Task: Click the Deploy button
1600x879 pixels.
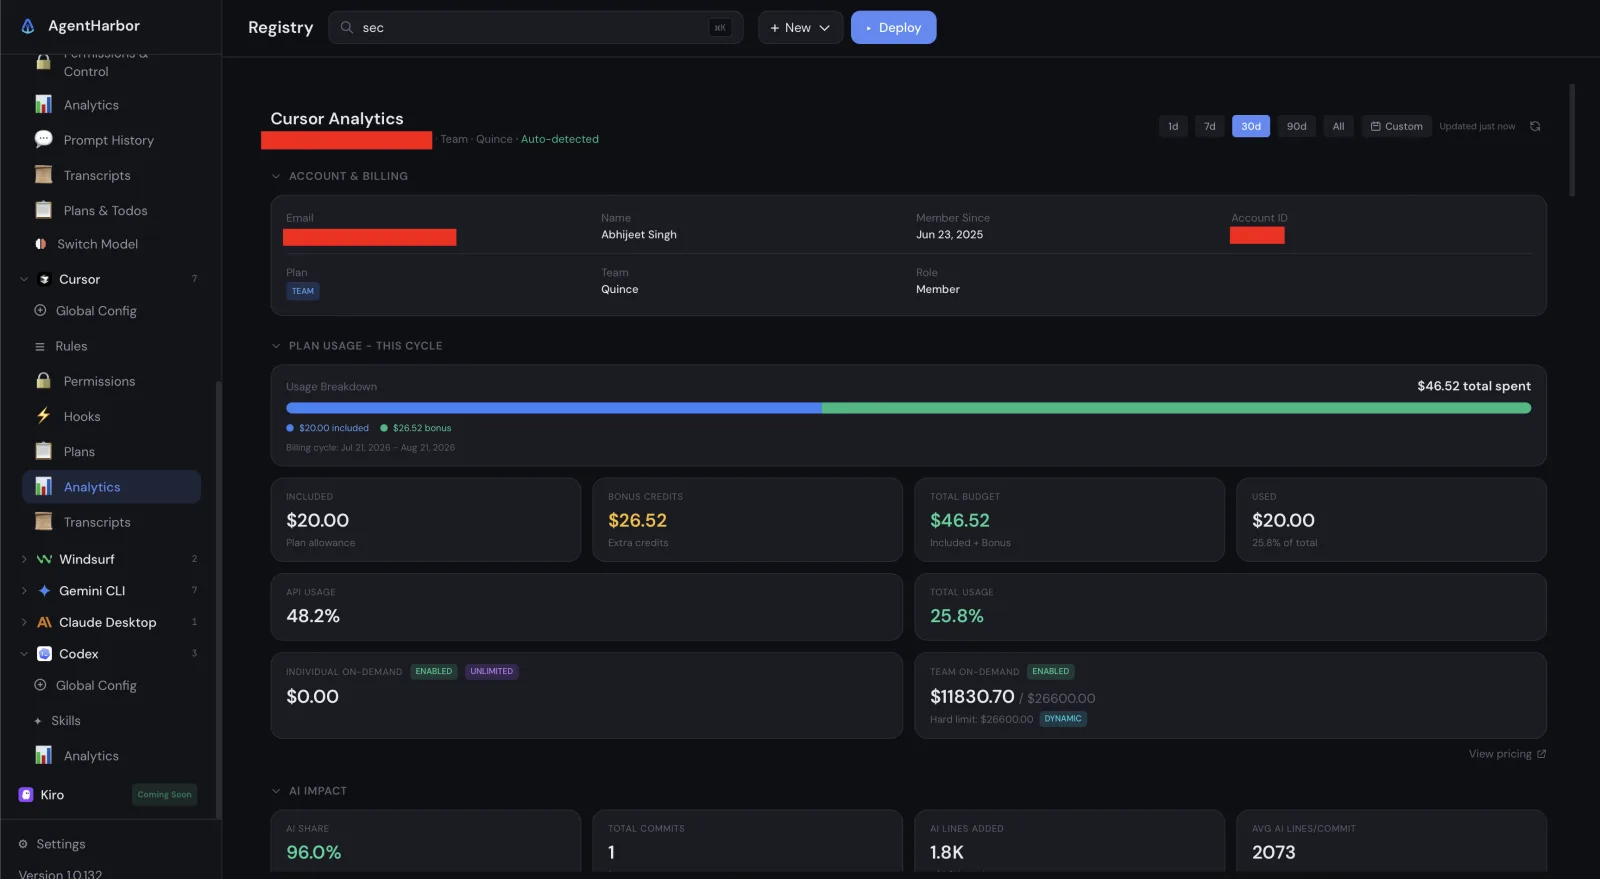Action: click(x=893, y=27)
